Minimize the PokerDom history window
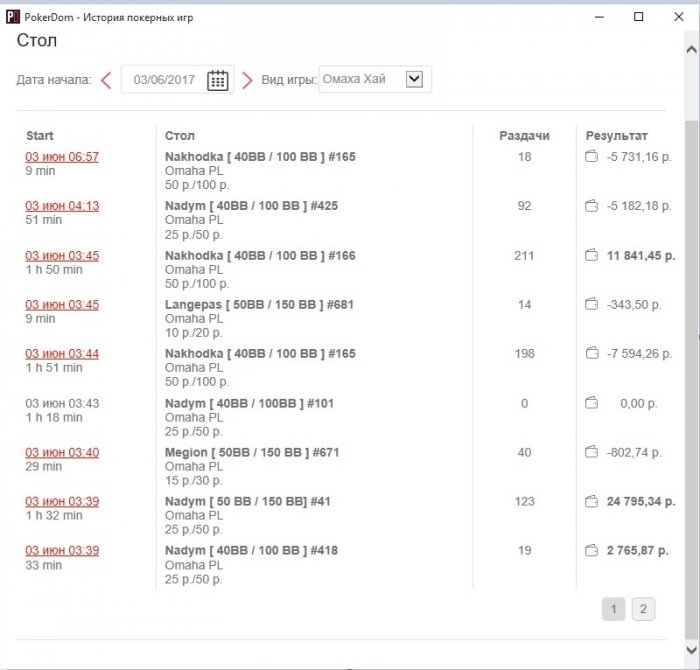Image resolution: width=700 pixels, height=670 pixels. pyautogui.click(x=600, y=17)
